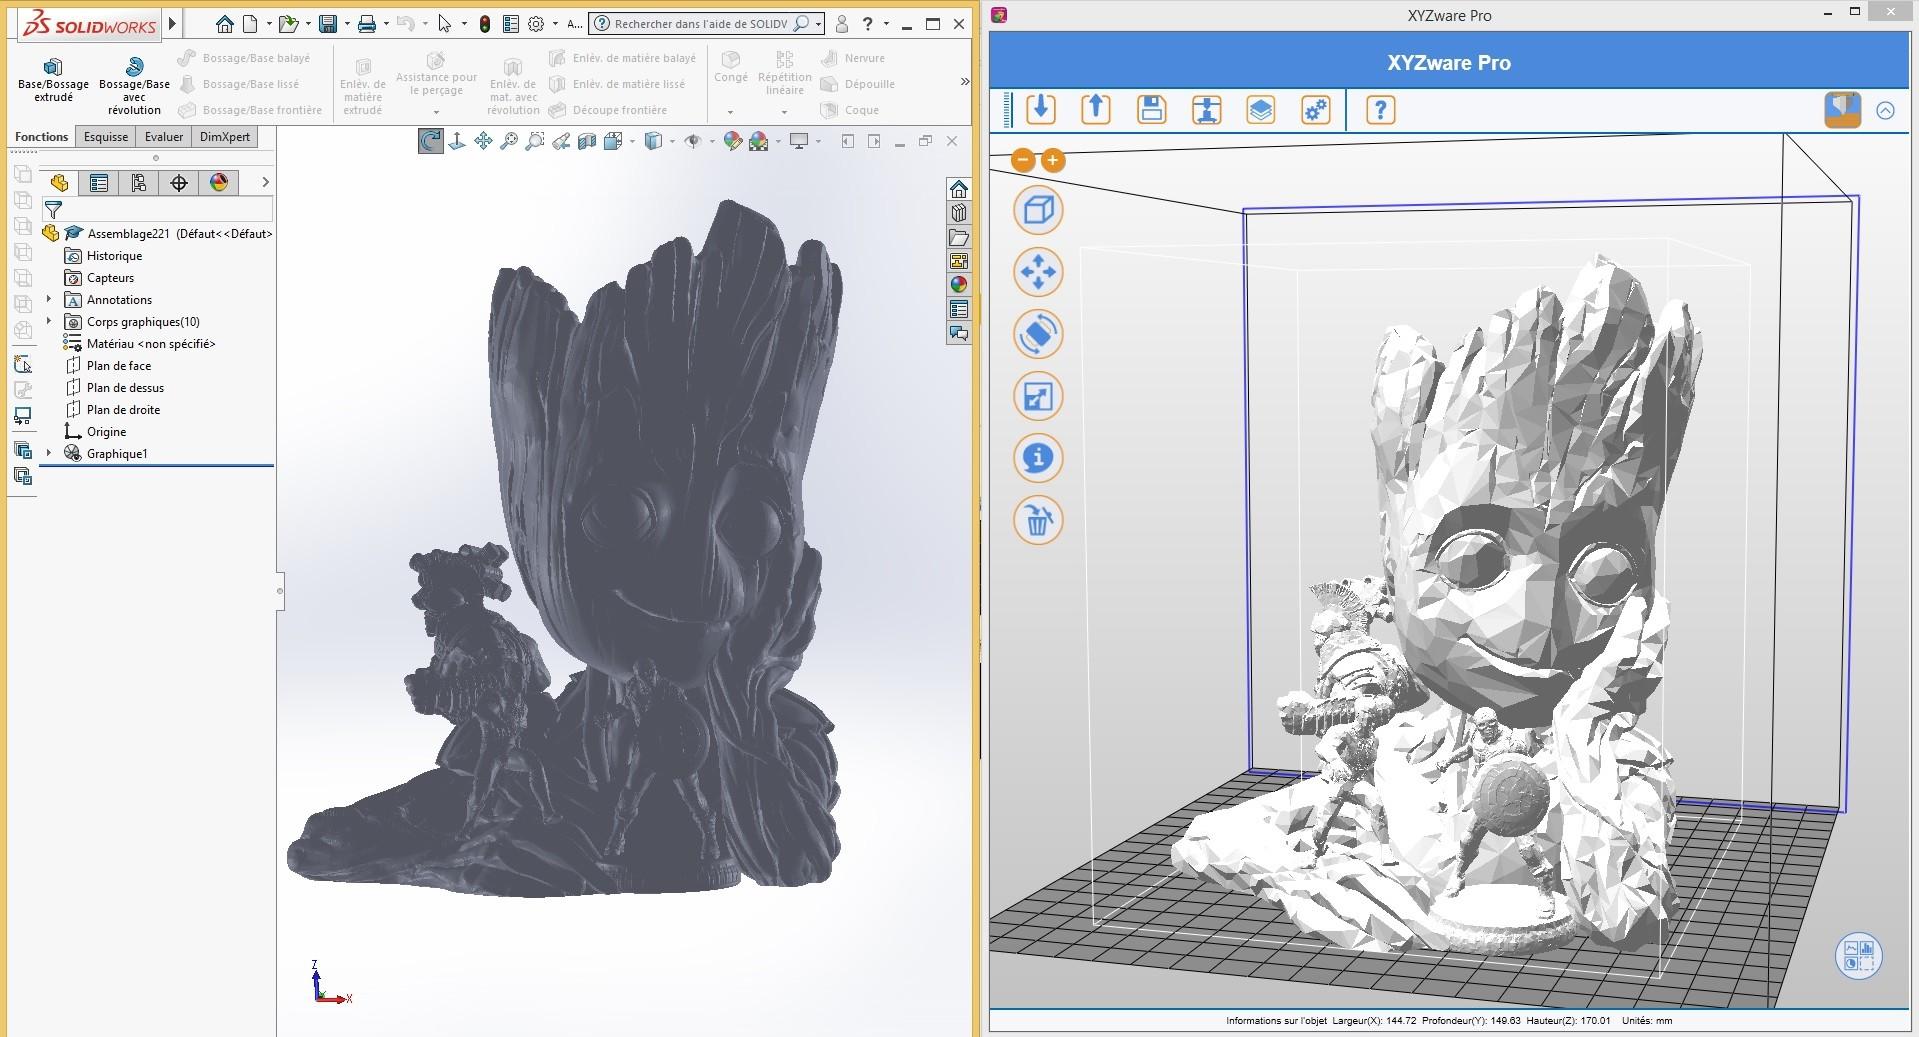Switch to the Esquisse tab

coord(105,137)
